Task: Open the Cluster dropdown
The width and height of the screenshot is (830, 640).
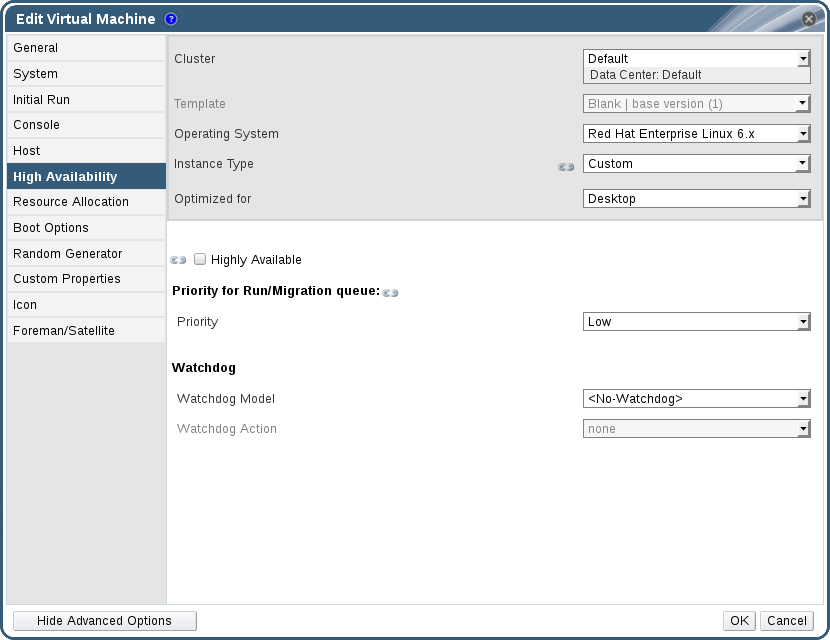Action: [x=696, y=59]
